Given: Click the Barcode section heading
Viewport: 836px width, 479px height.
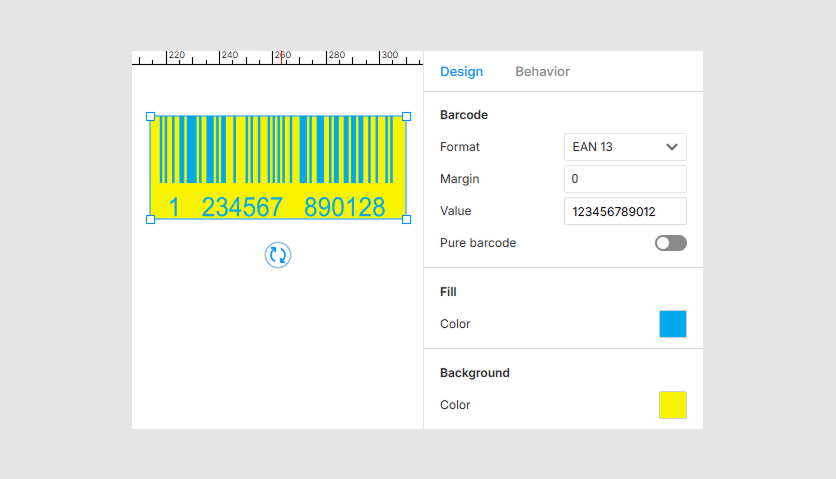Looking at the screenshot, I should 464,115.
